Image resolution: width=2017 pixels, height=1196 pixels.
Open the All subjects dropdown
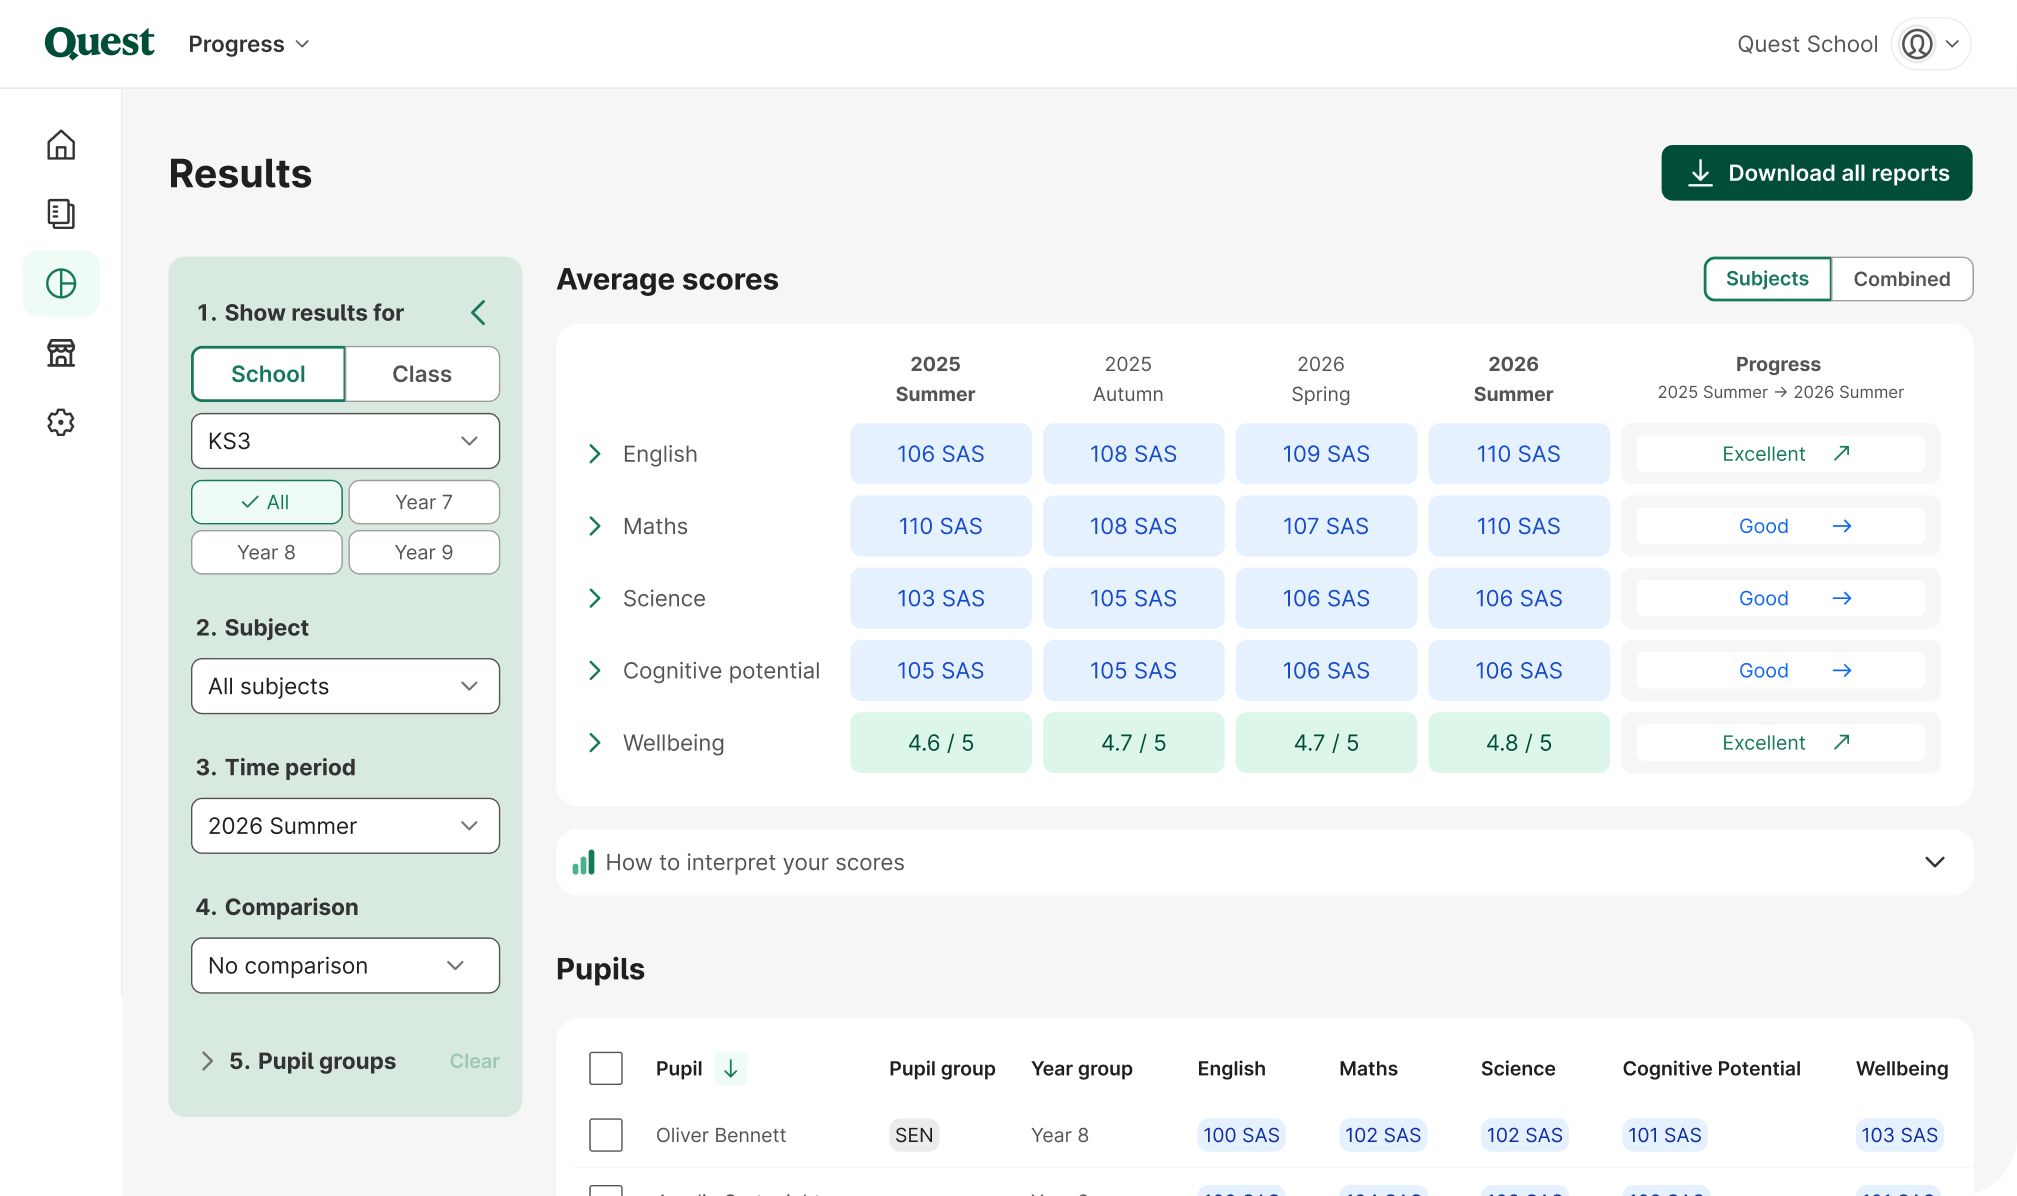(x=346, y=686)
